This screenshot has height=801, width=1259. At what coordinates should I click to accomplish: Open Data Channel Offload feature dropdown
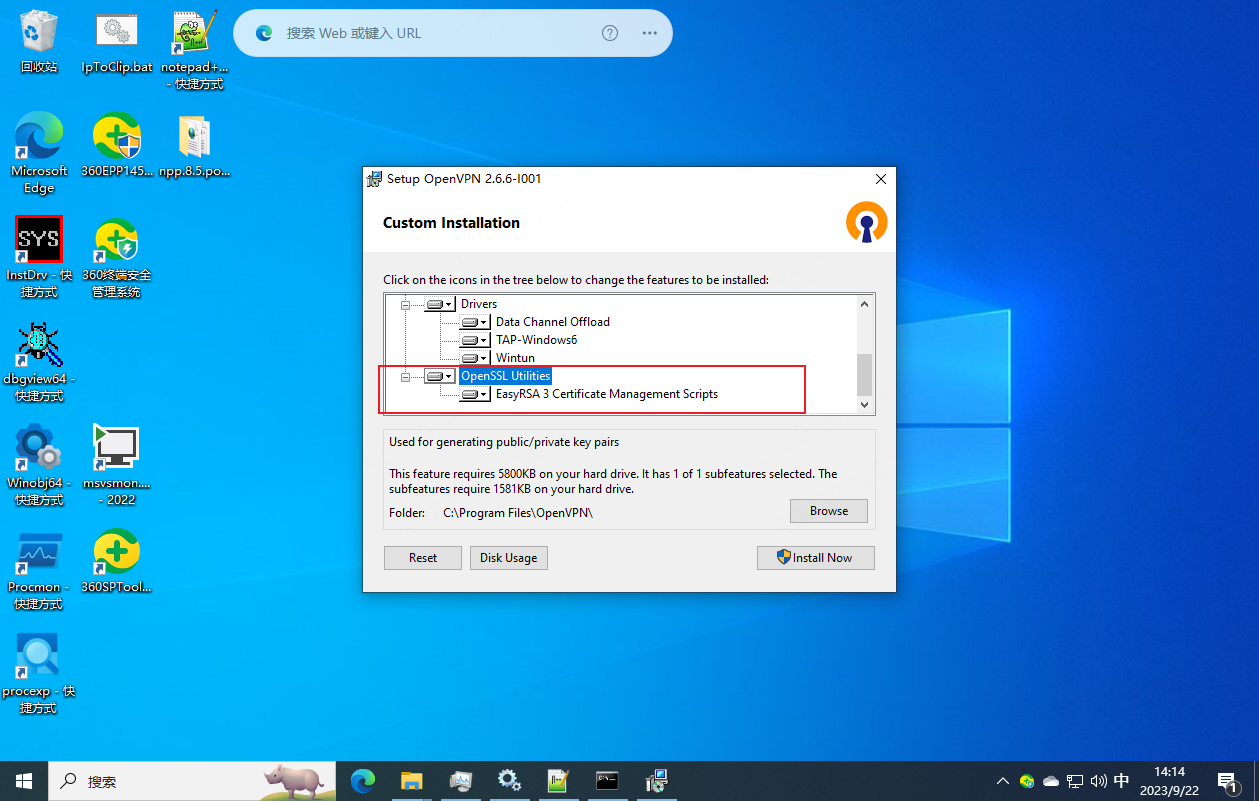pos(475,322)
